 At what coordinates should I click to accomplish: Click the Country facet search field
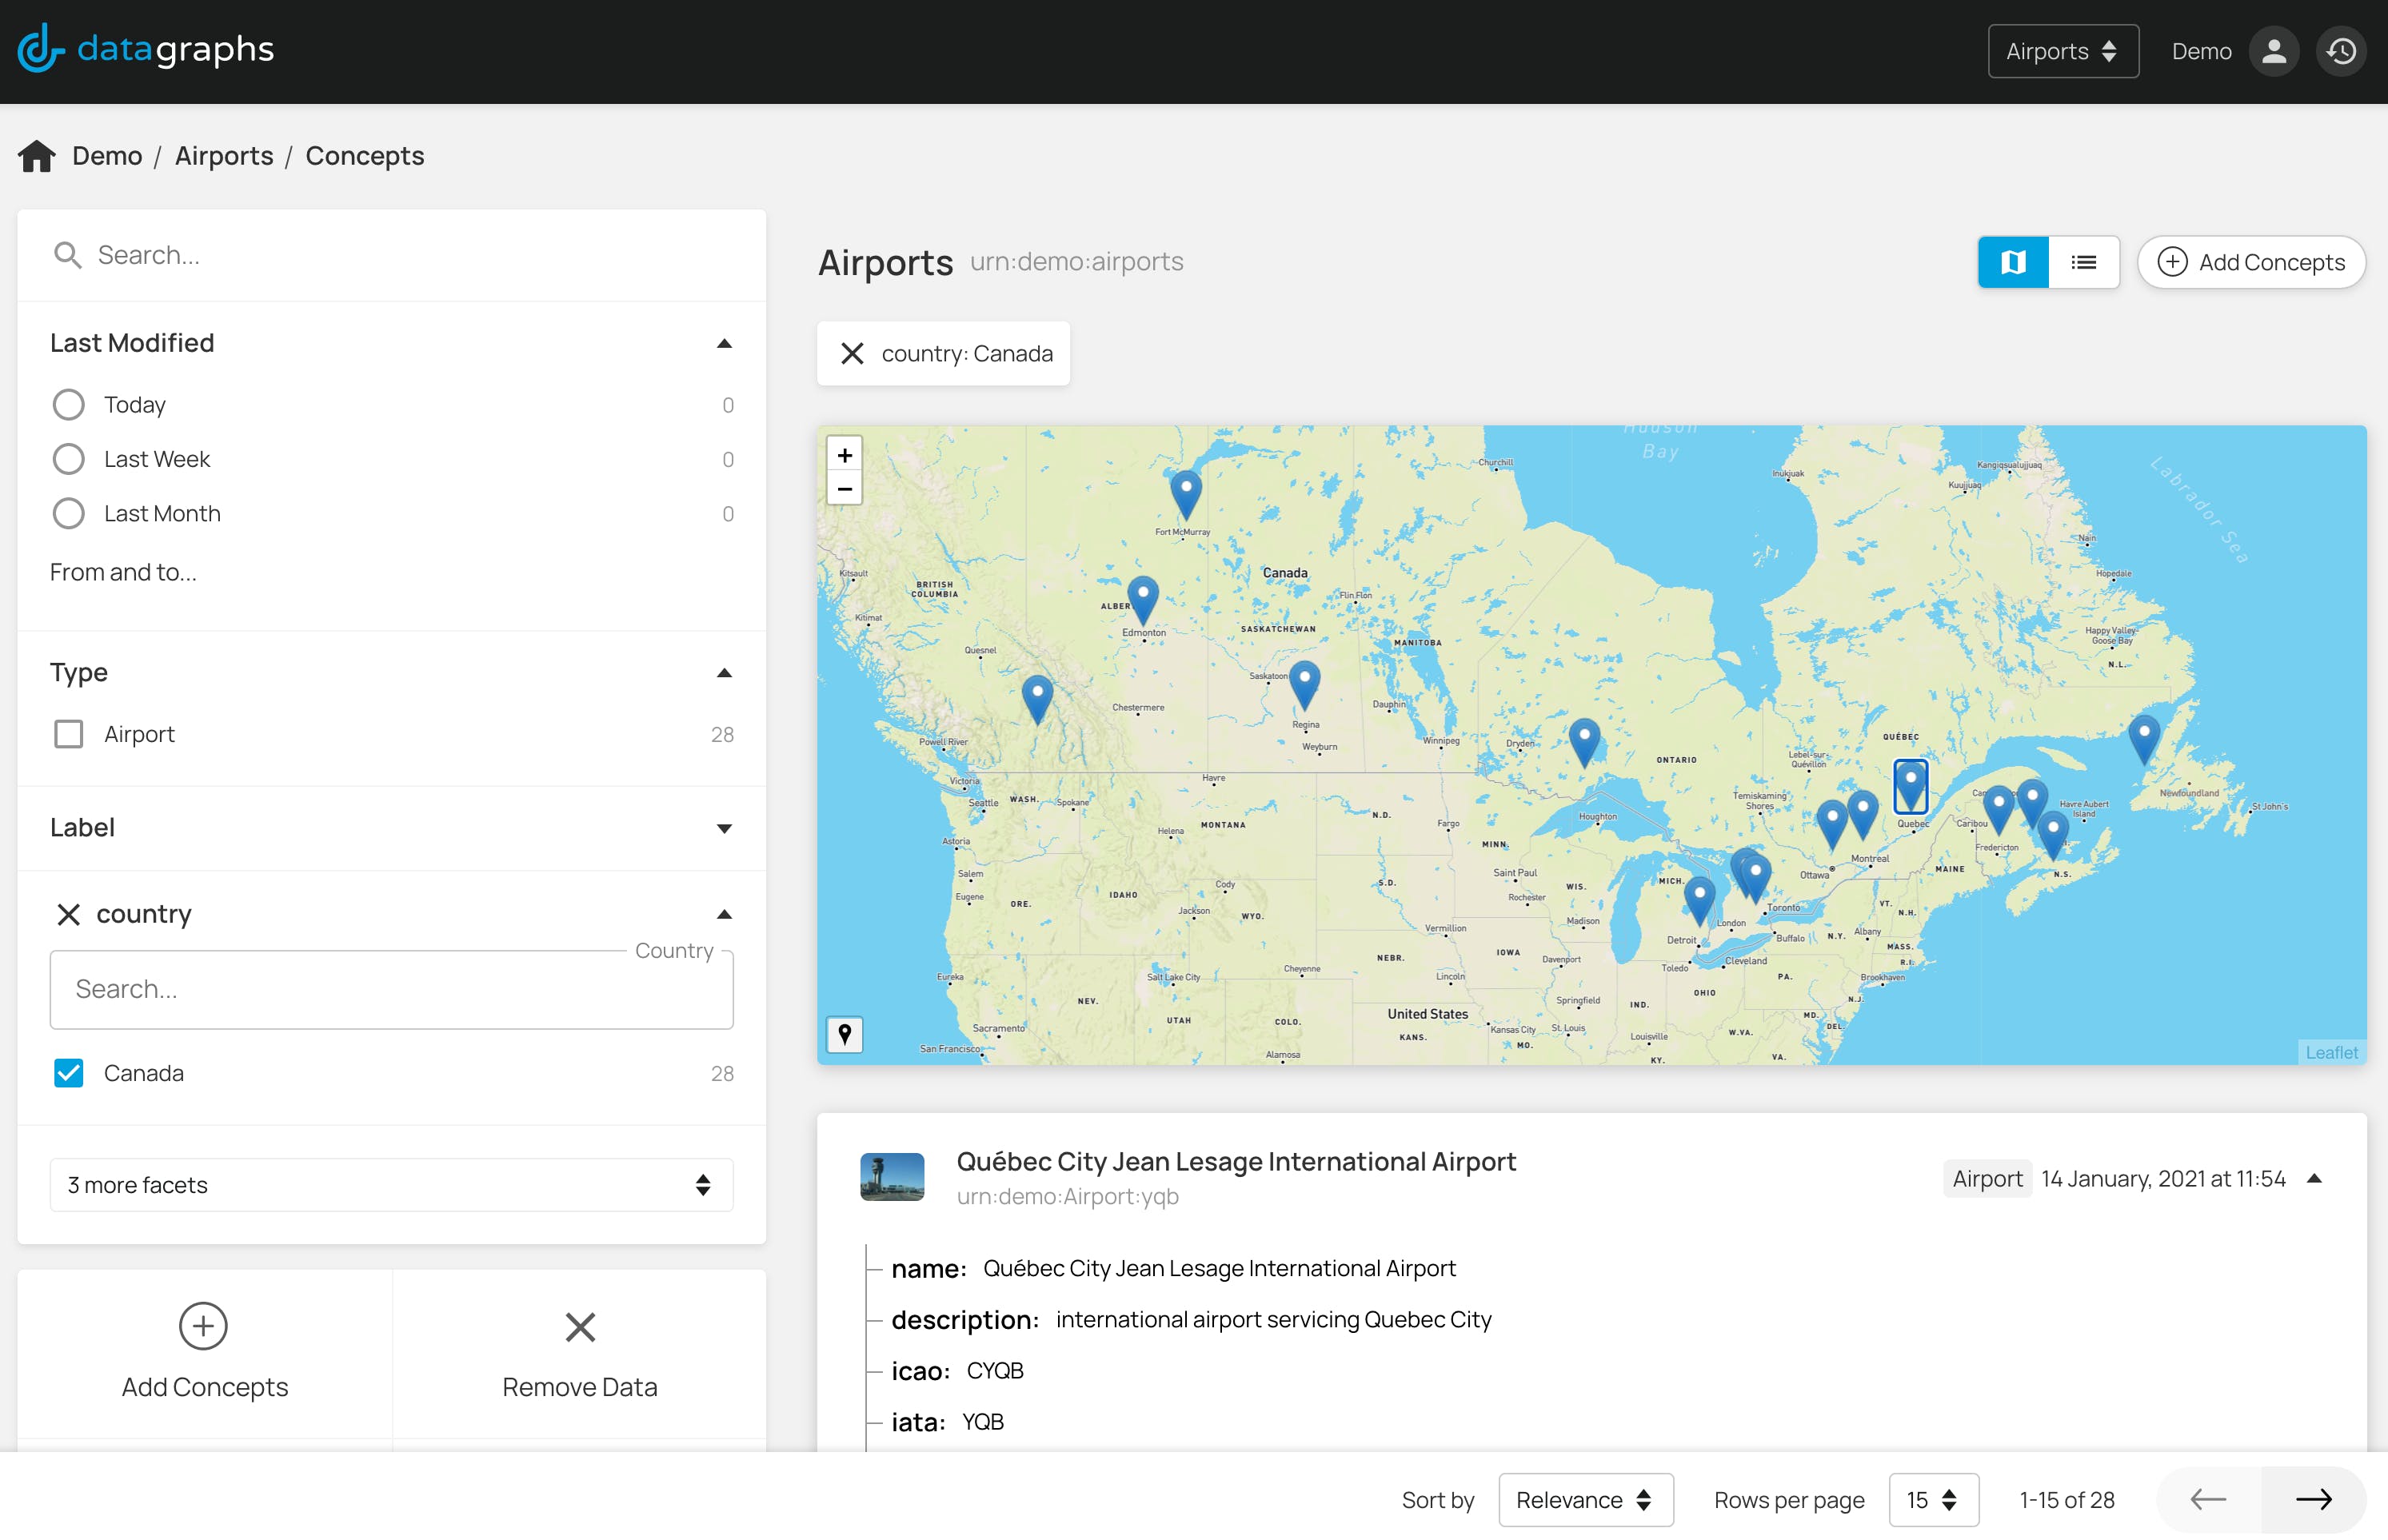(391, 989)
